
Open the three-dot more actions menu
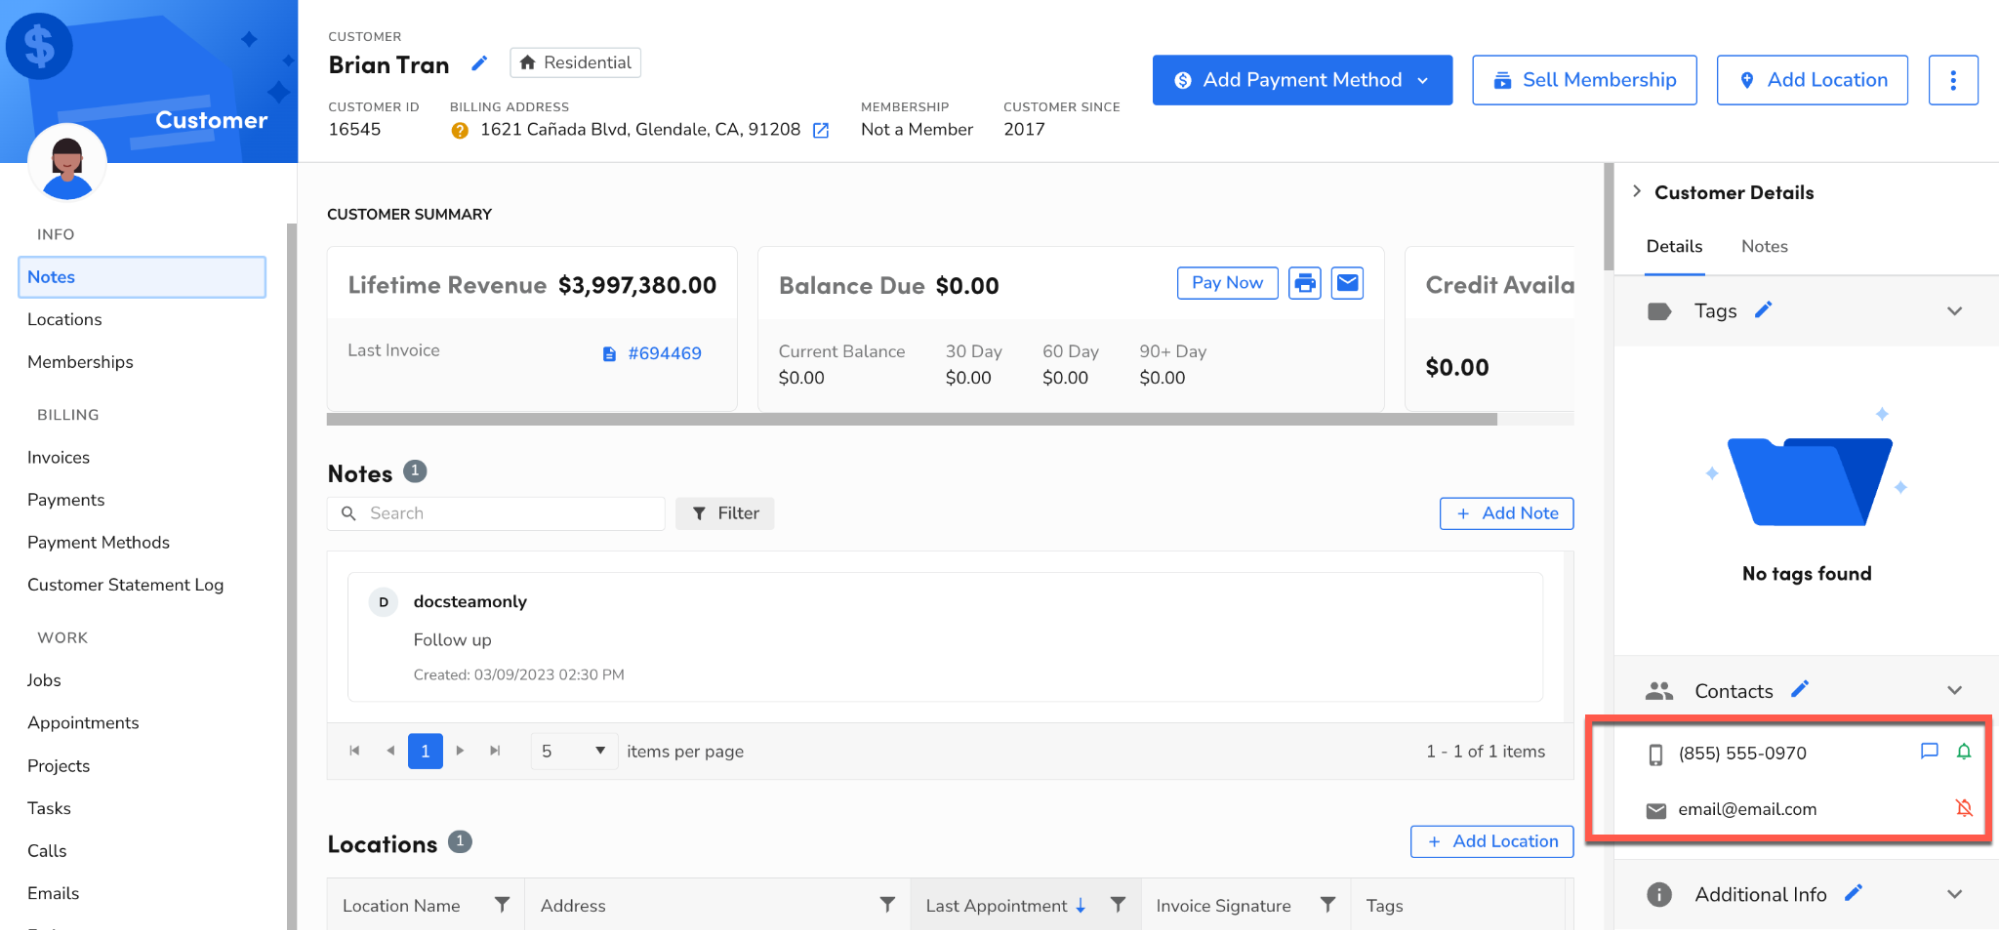[1952, 80]
